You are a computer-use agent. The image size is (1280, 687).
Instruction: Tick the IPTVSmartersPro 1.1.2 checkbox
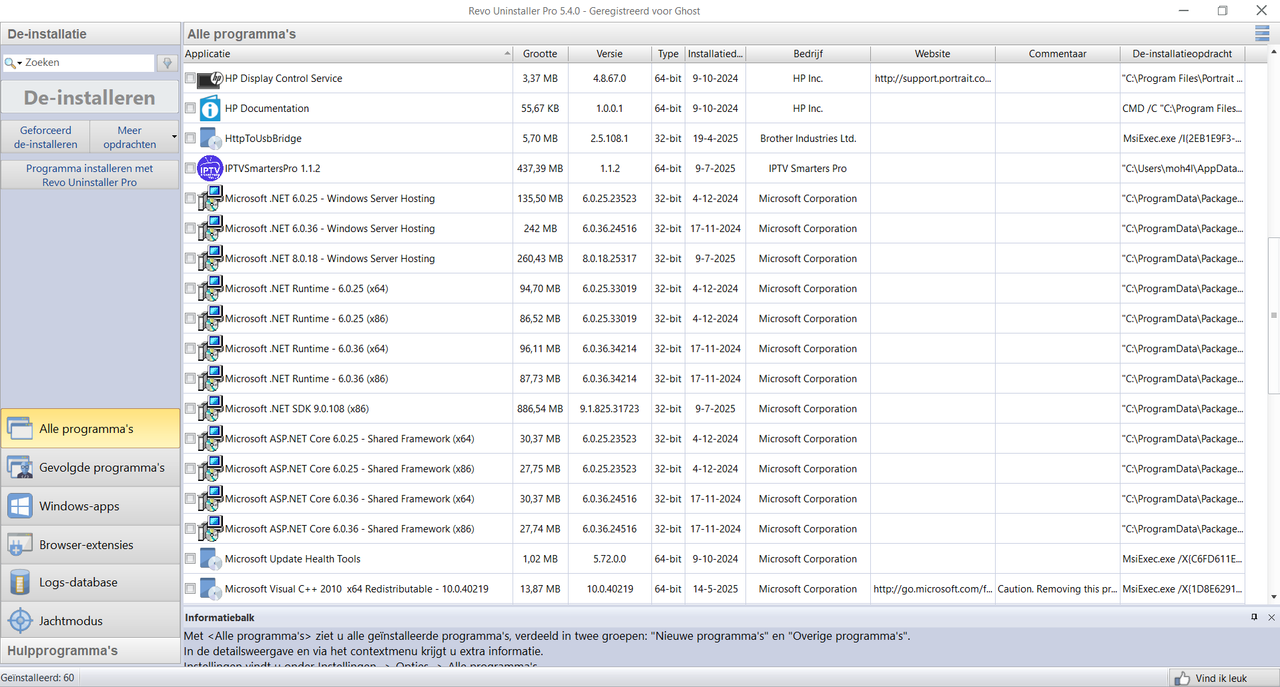point(190,169)
